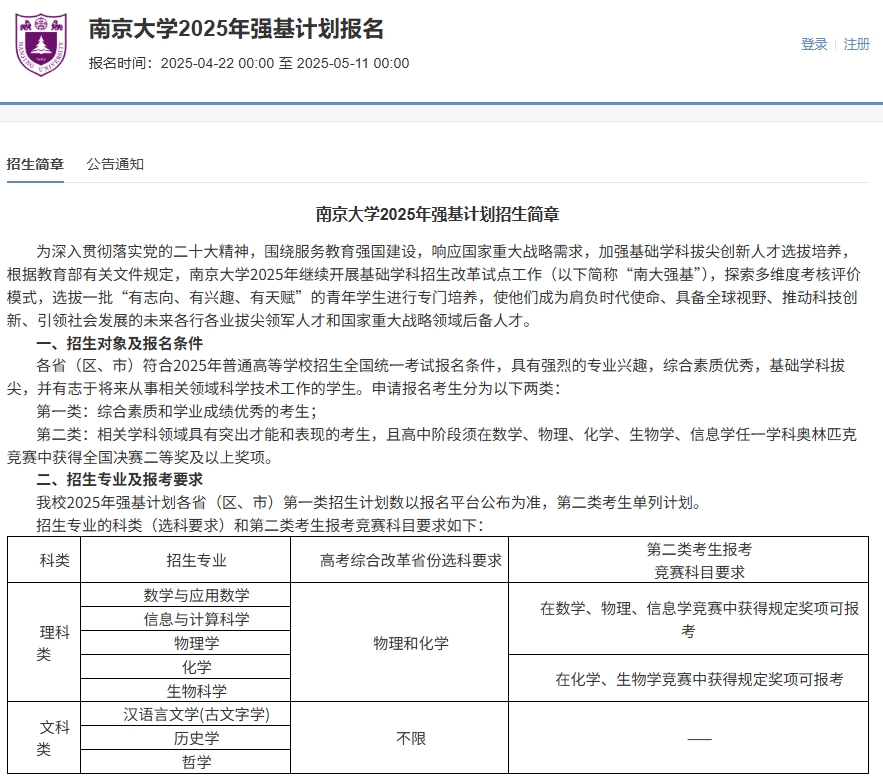Viewport: 883px width, 777px height.
Task: Click the 高考综合改革省份选科要求 column header
Action: pyautogui.click(x=411, y=560)
